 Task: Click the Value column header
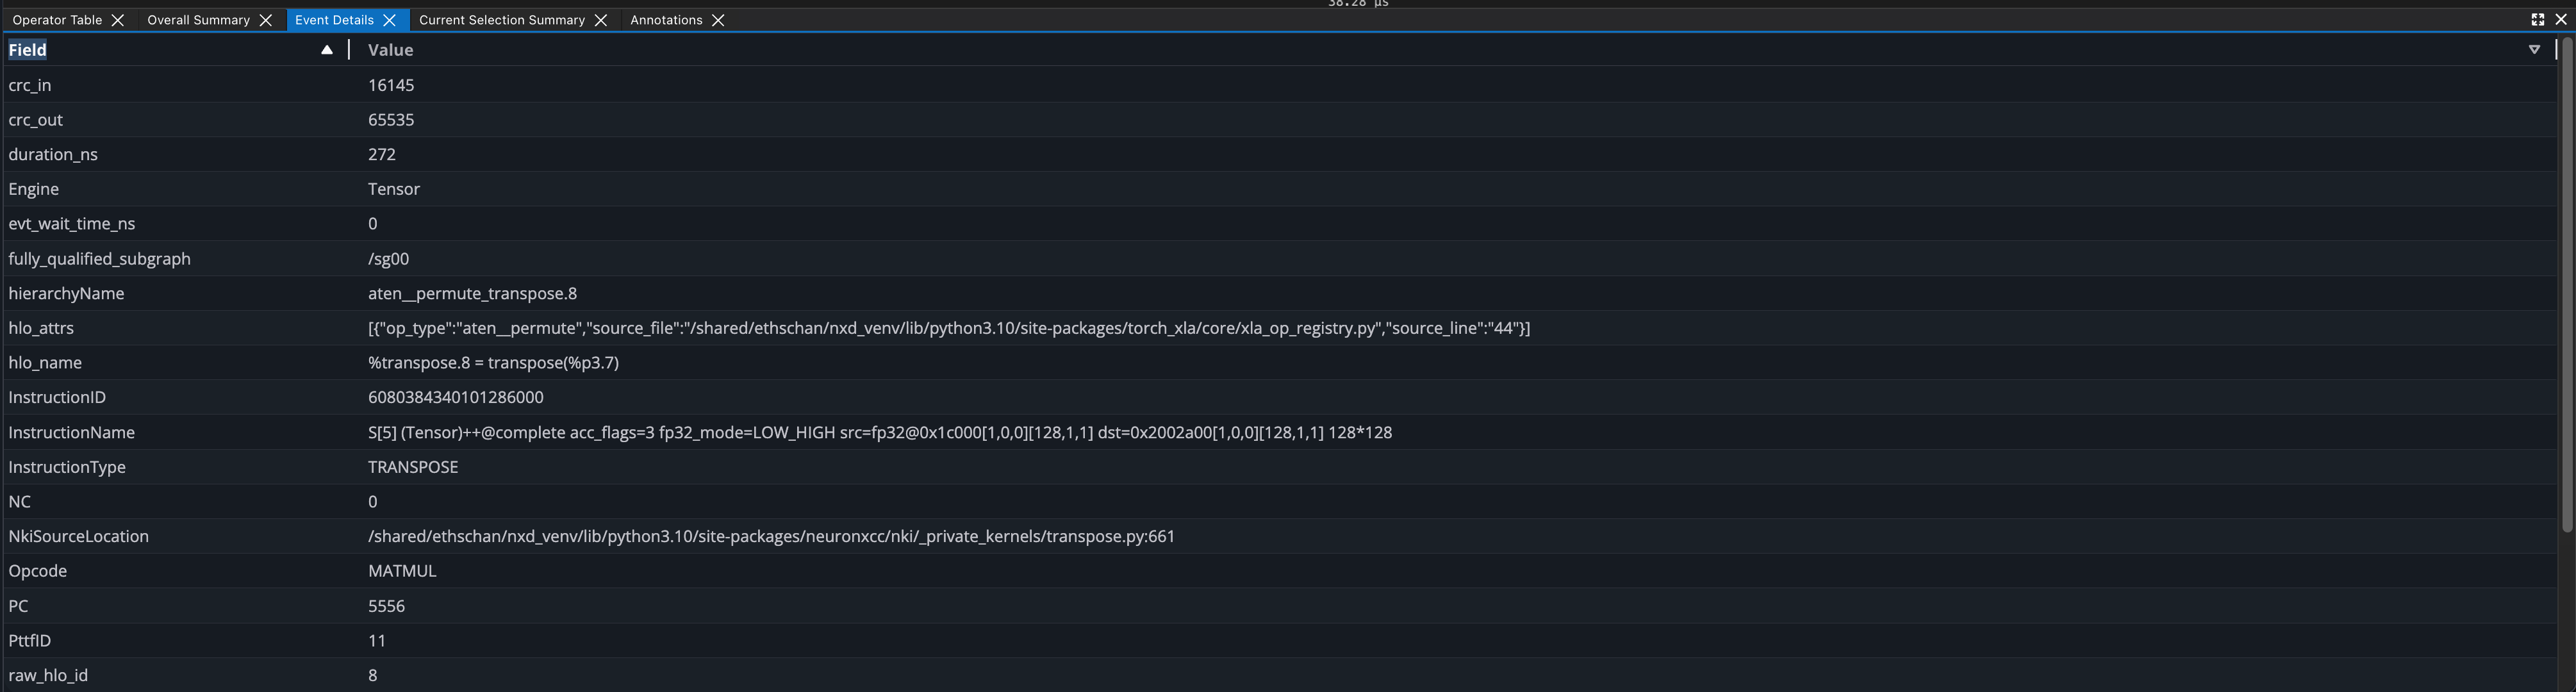(390, 49)
